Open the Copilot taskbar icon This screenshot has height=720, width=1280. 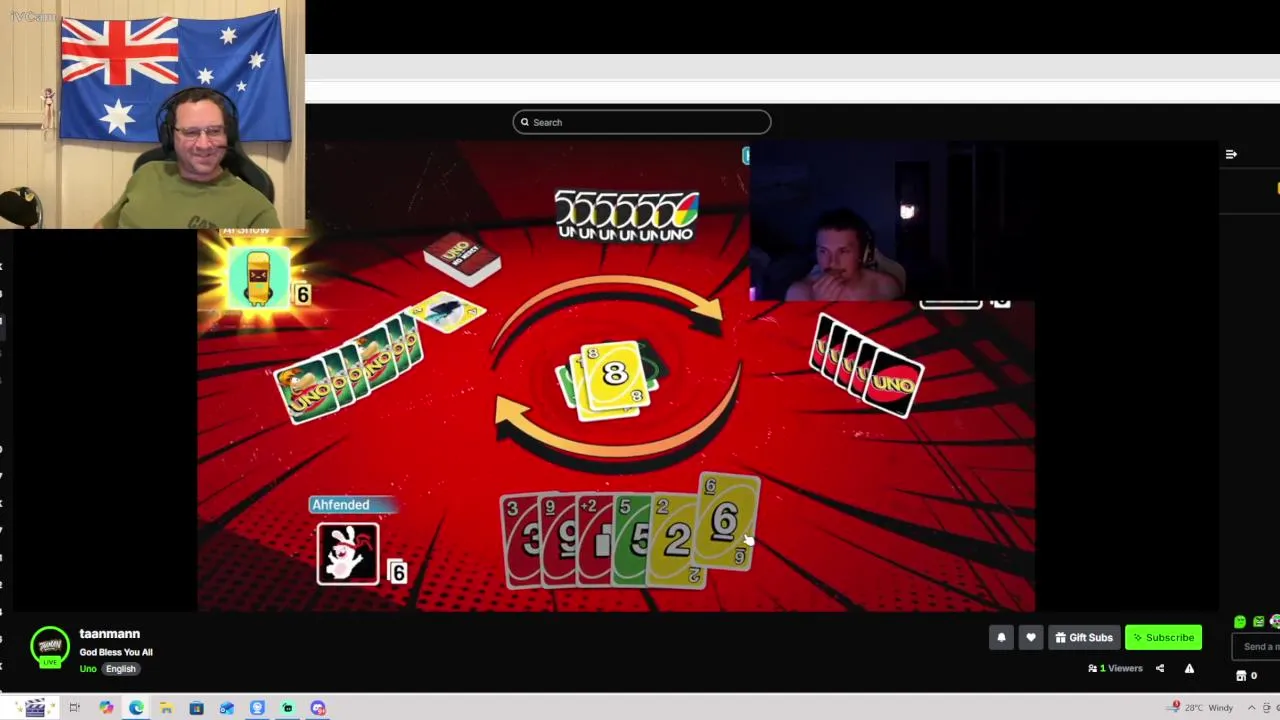pos(106,708)
